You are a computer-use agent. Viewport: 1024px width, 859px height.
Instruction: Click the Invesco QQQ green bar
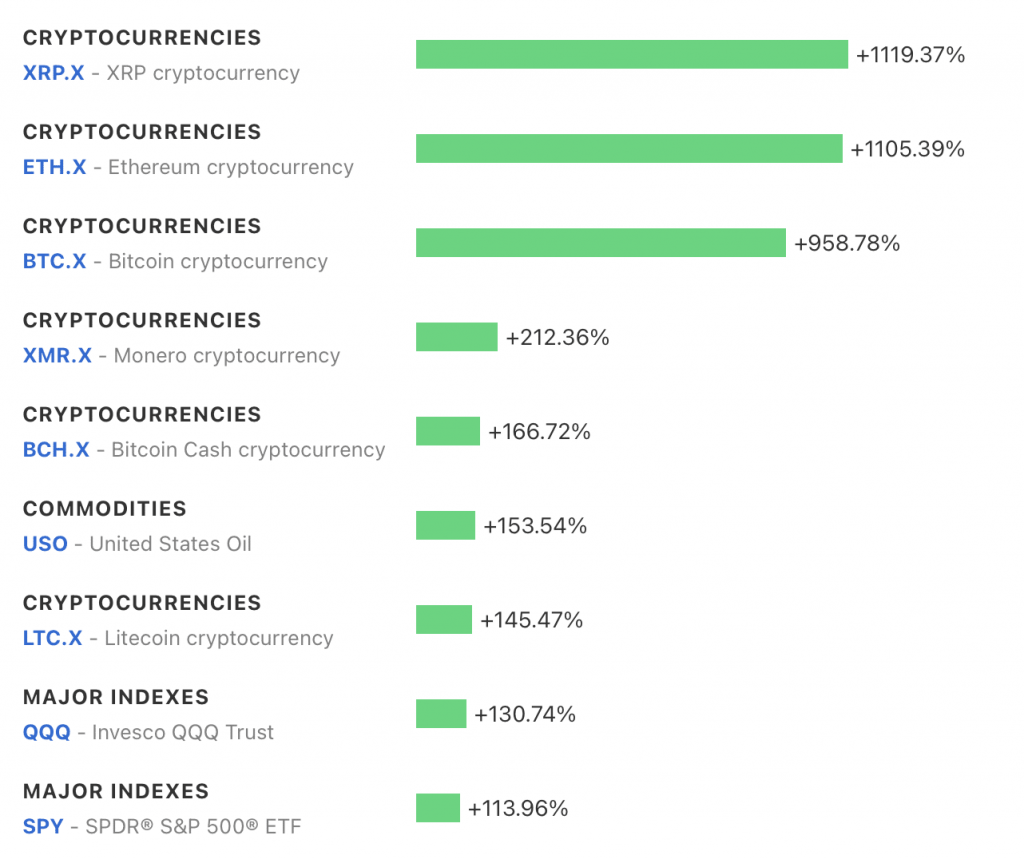[x=441, y=714]
